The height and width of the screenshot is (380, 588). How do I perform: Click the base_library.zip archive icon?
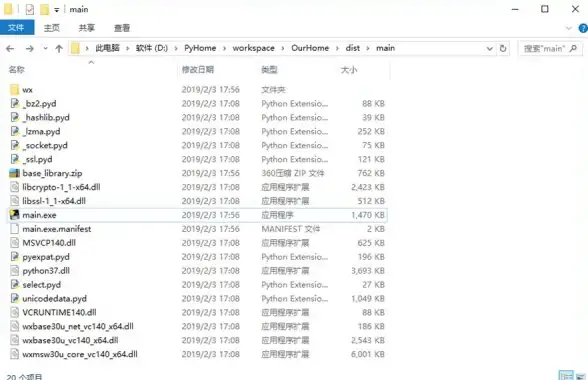coord(14,173)
